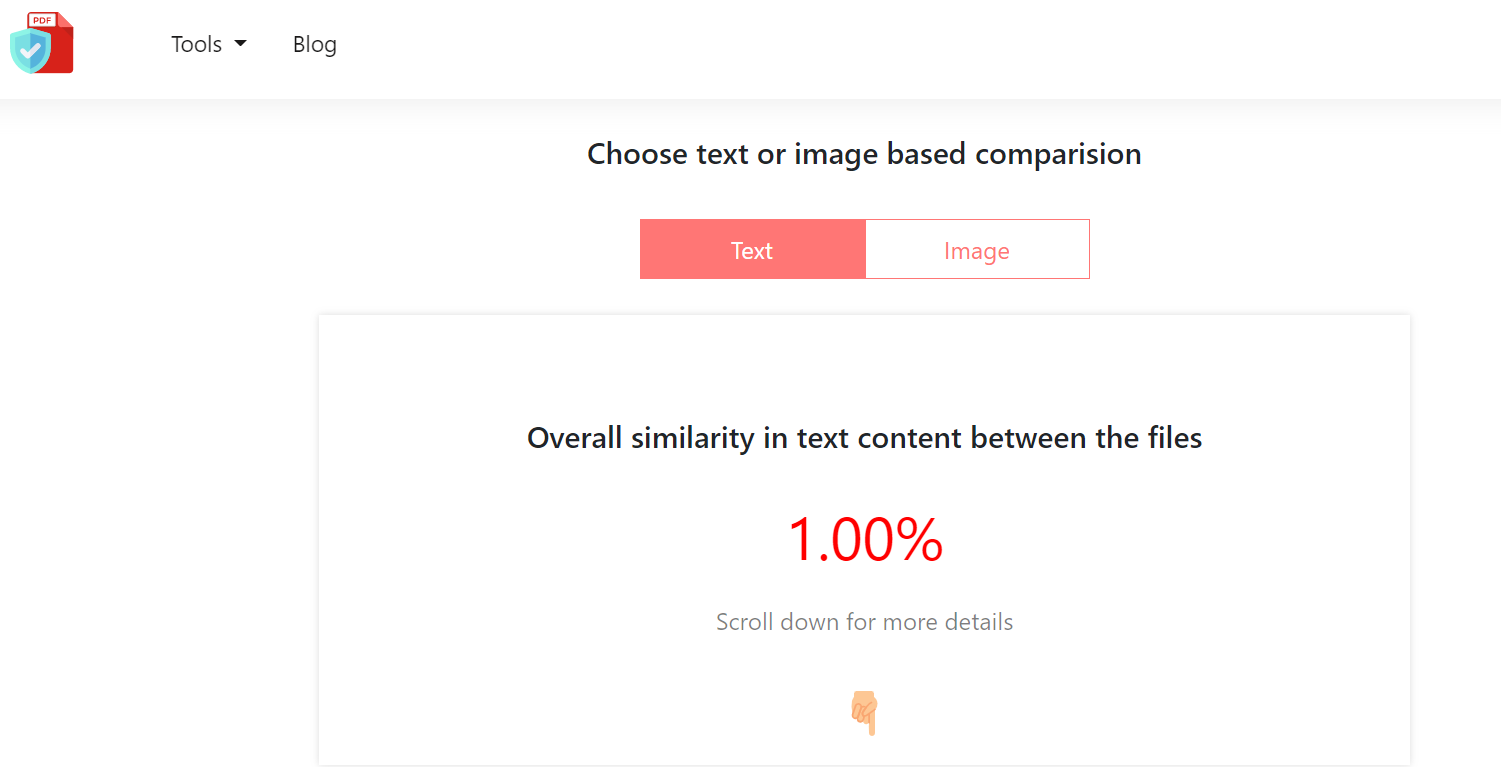Navigate to the Blog page
The height and width of the screenshot is (767, 1501).
[314, 44]
